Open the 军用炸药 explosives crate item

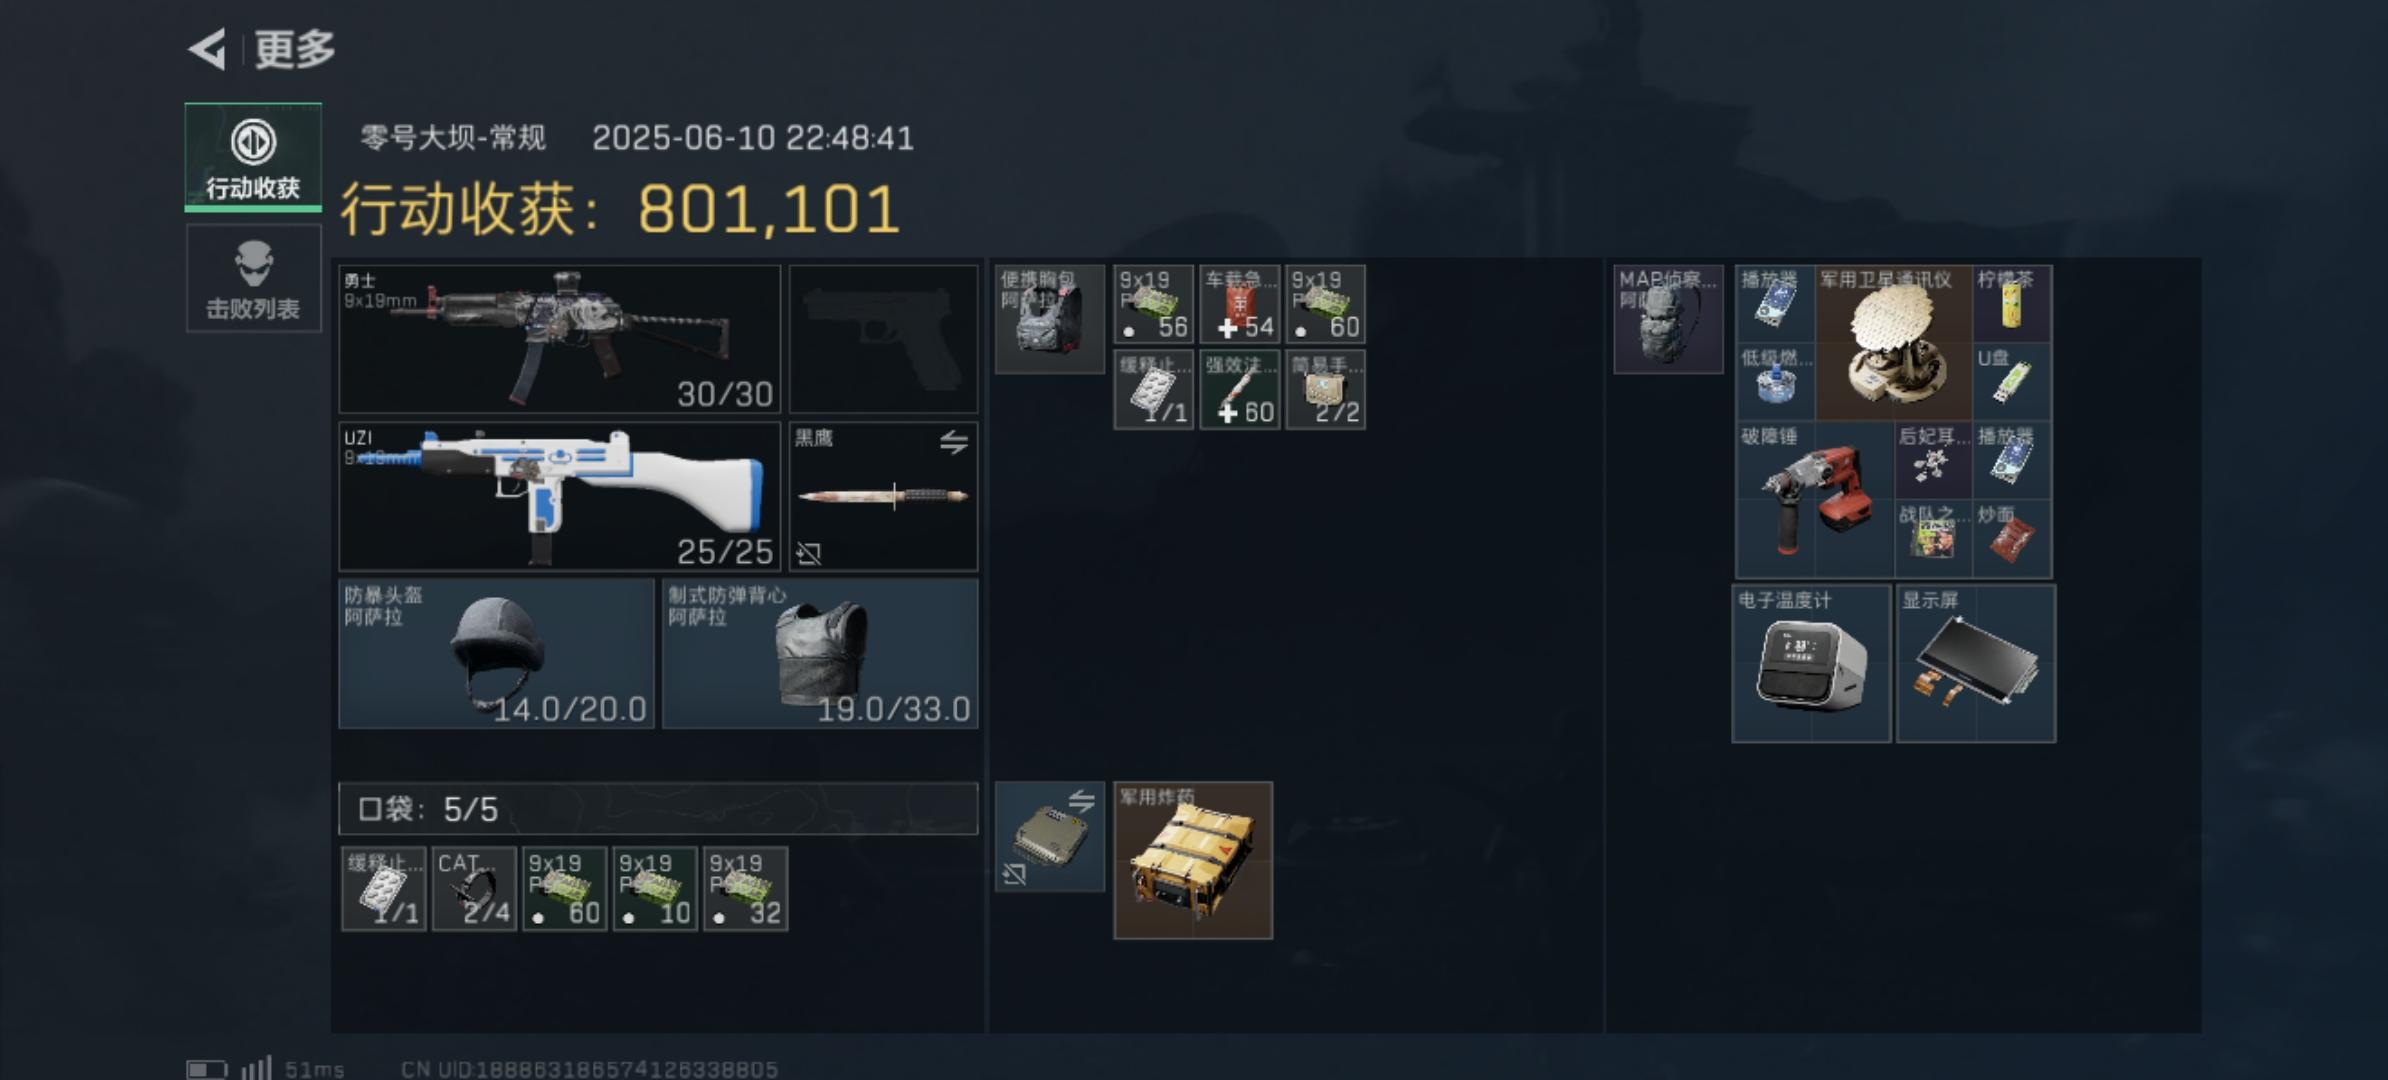(1193, 860)
